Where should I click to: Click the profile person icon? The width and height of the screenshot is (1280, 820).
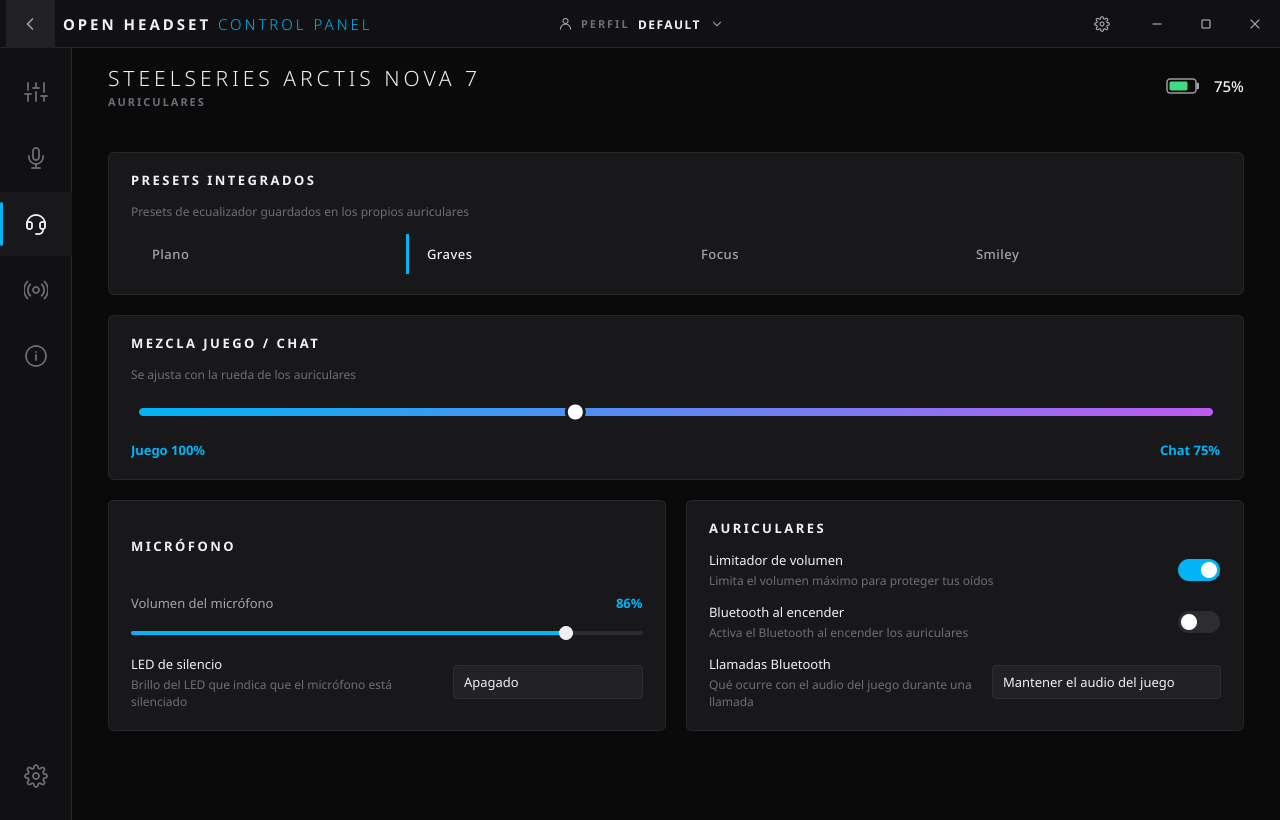[x=565, y=24]
